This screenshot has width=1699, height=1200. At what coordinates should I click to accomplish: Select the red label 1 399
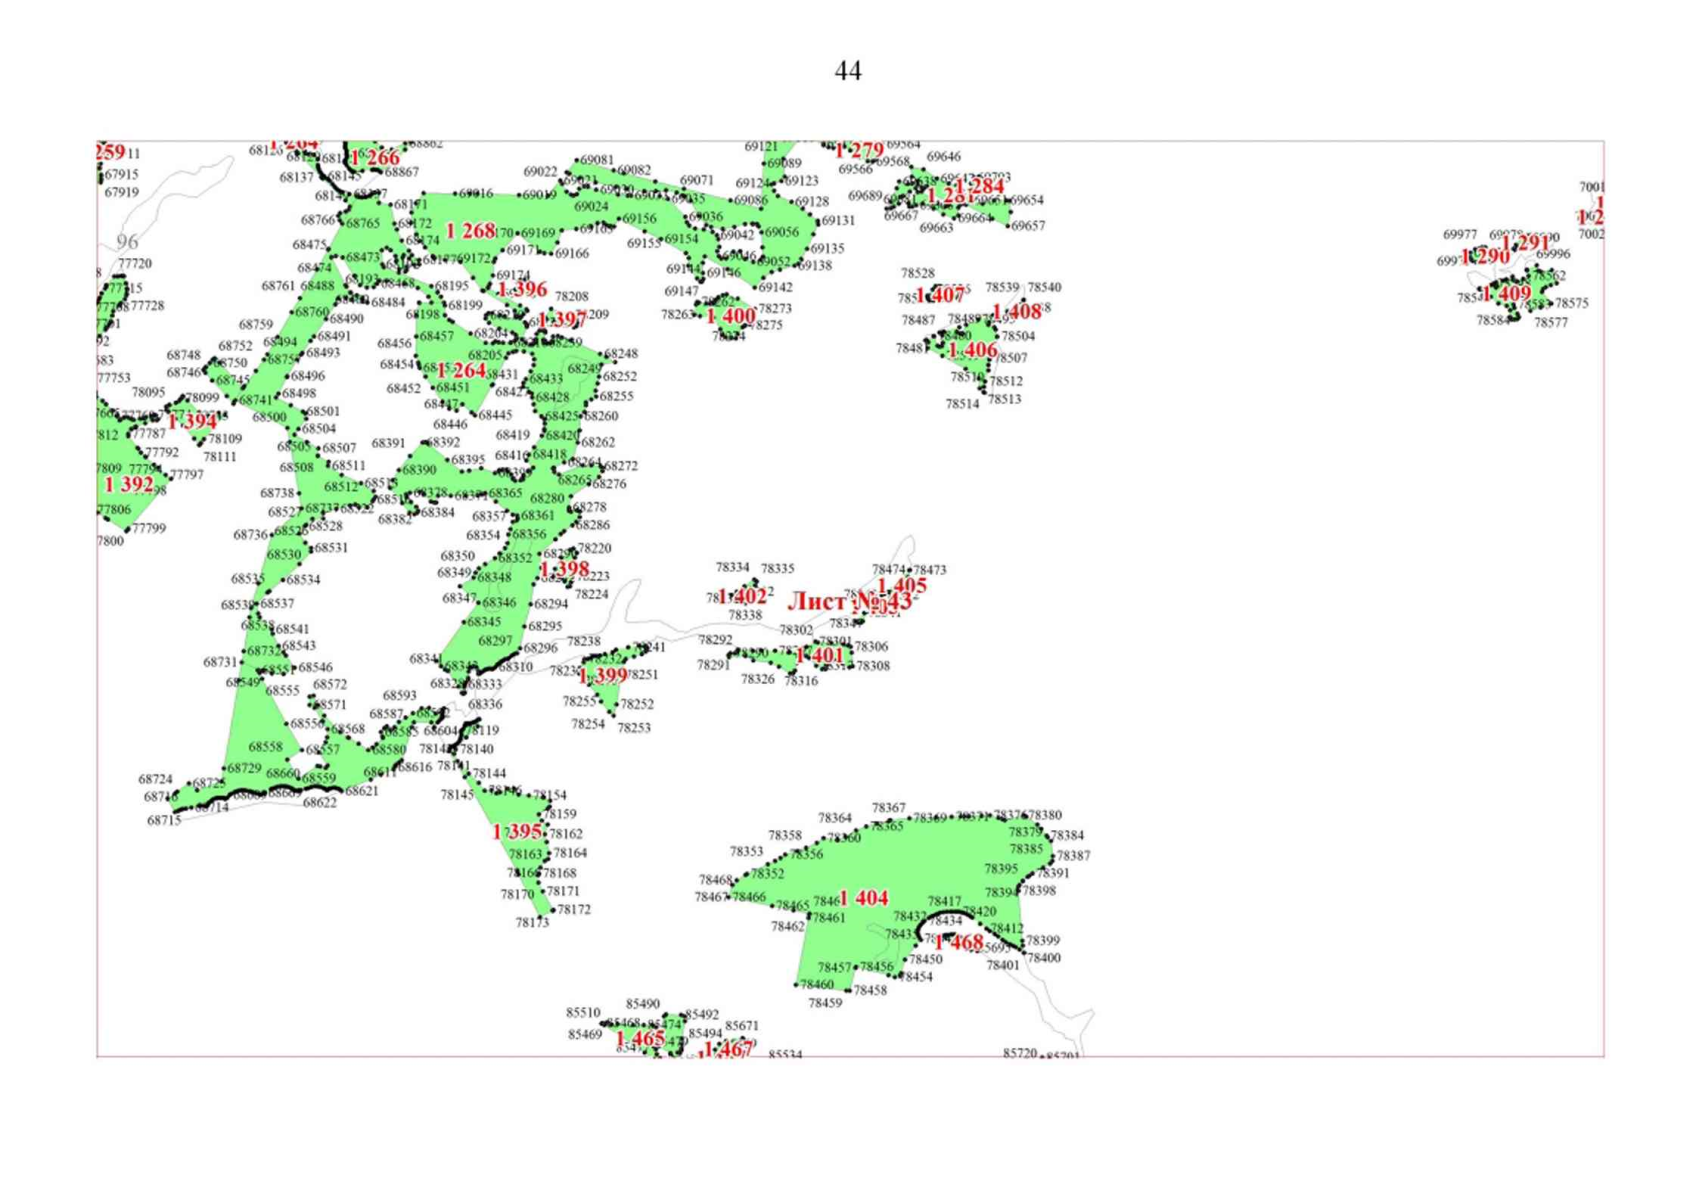pyautogui.click(x=603, y=677)
